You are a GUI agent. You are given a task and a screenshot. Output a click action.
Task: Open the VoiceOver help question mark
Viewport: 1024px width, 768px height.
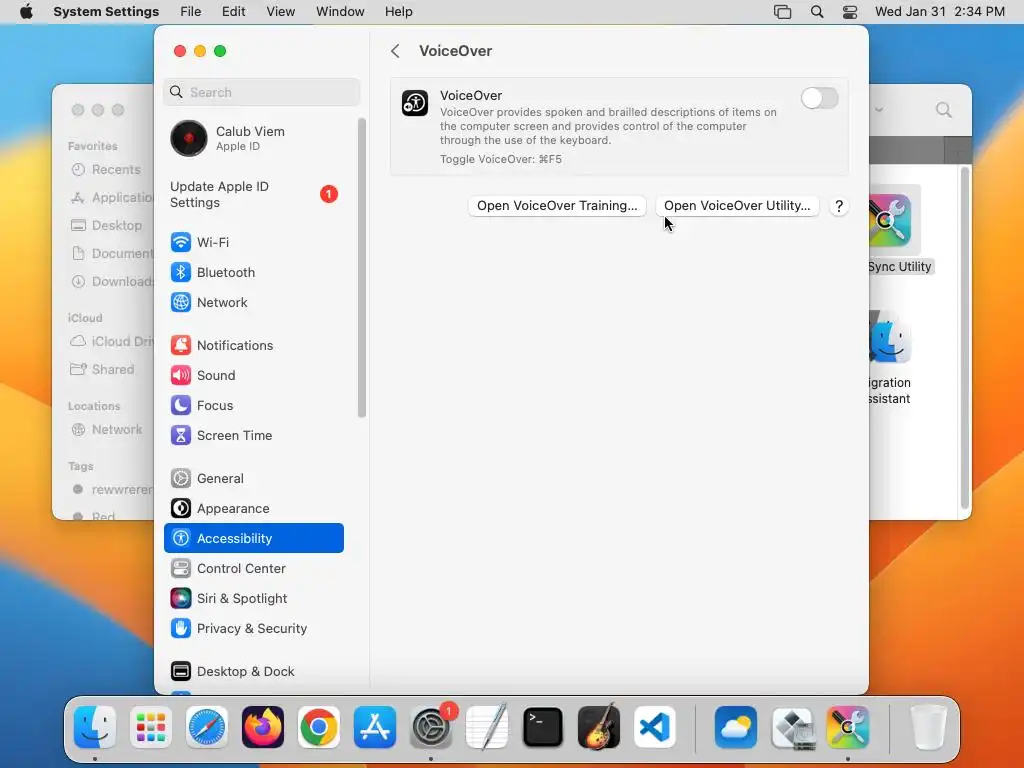click(839, 206)
